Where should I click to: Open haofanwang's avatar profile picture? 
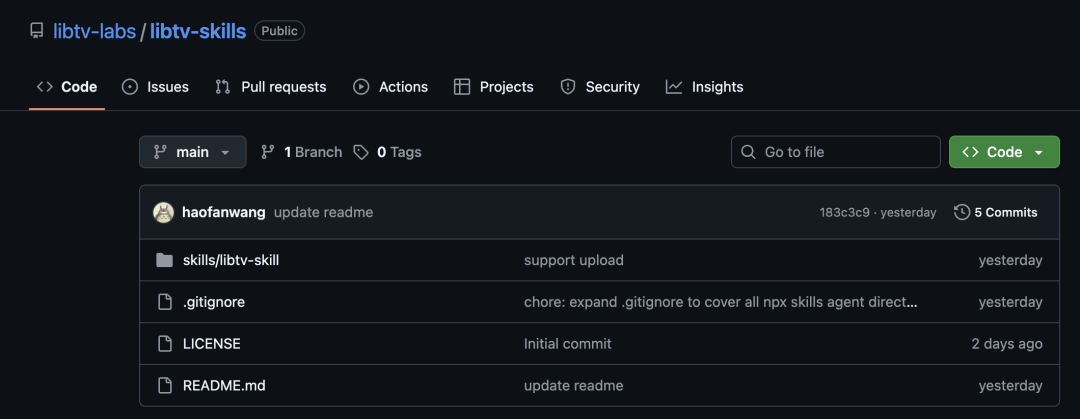coord(163,212)
